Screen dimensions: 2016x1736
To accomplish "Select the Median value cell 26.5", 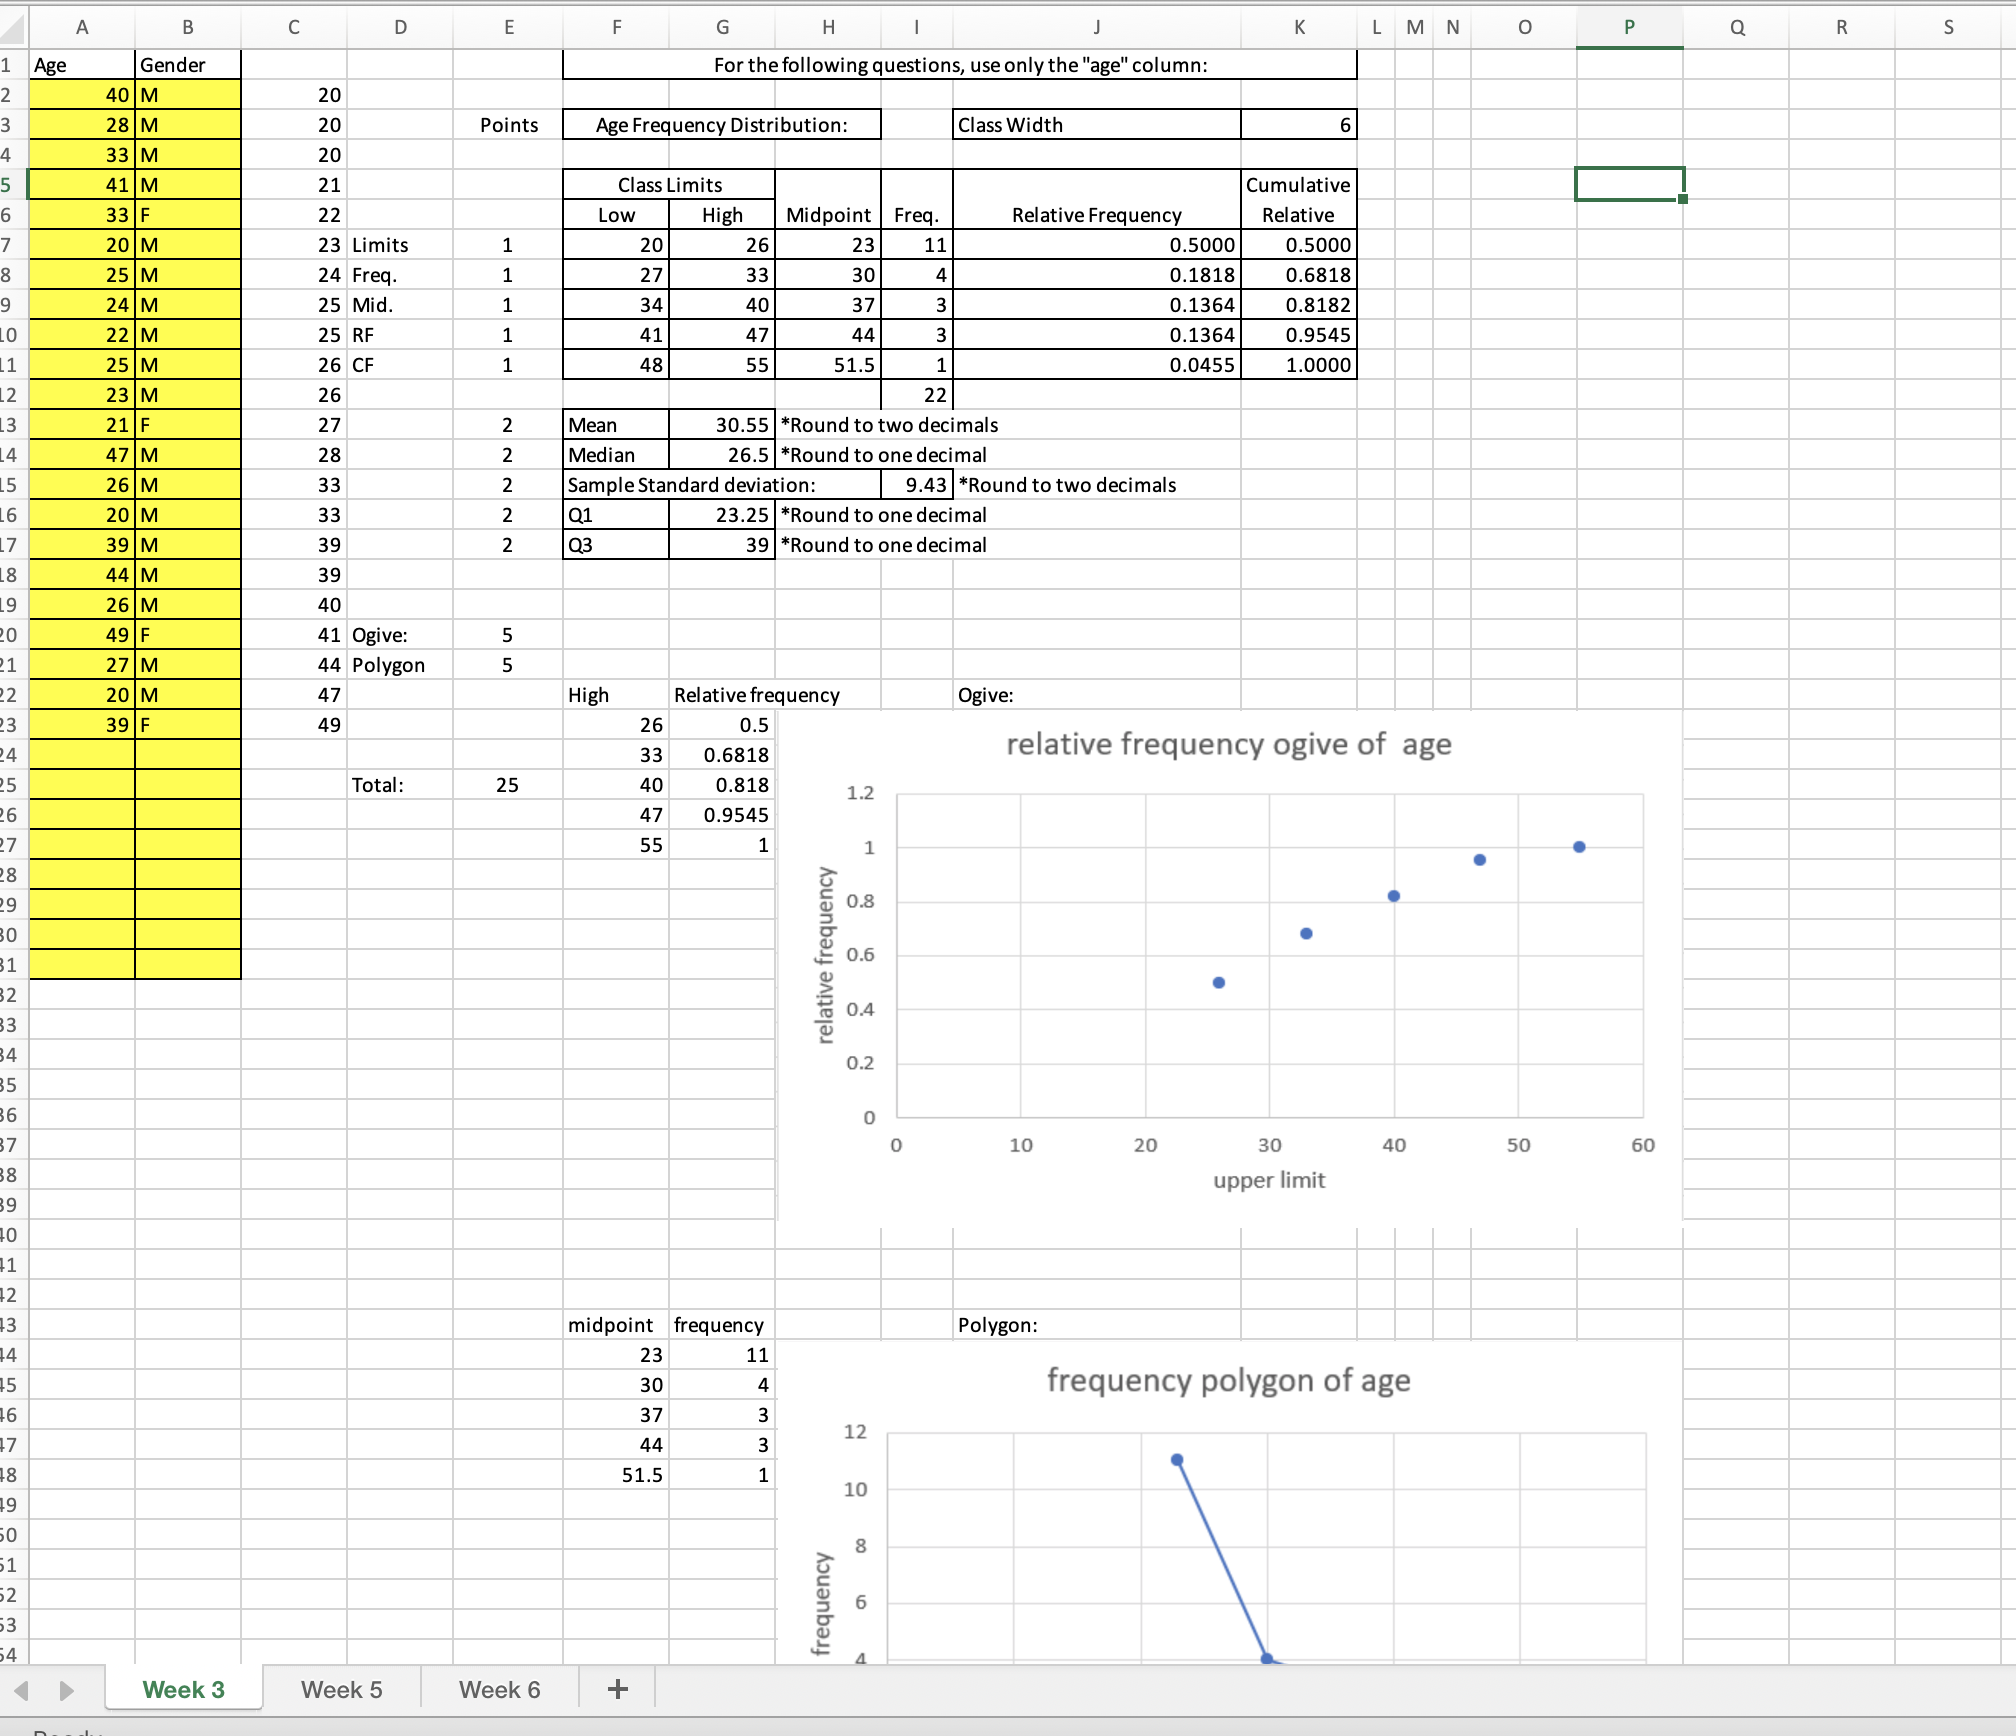I will (x=721, y=455).
